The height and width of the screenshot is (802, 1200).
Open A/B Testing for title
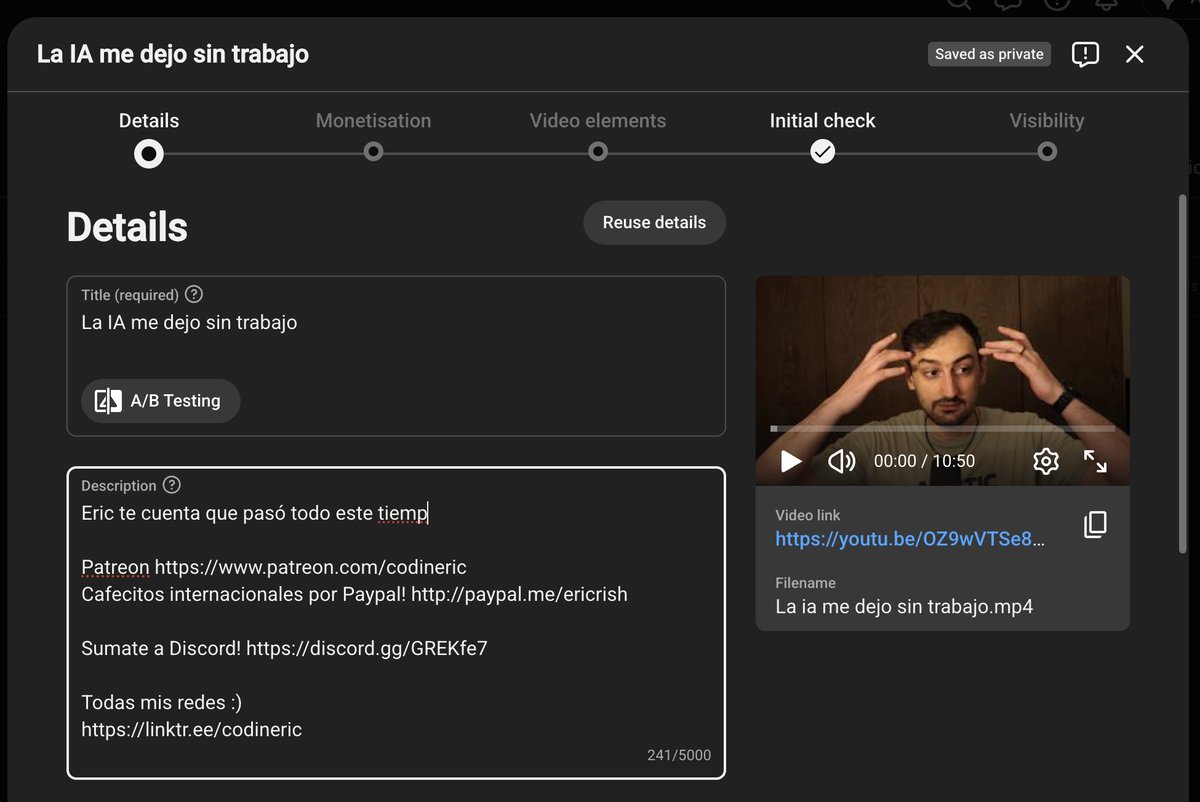click(x=161, y=401)
